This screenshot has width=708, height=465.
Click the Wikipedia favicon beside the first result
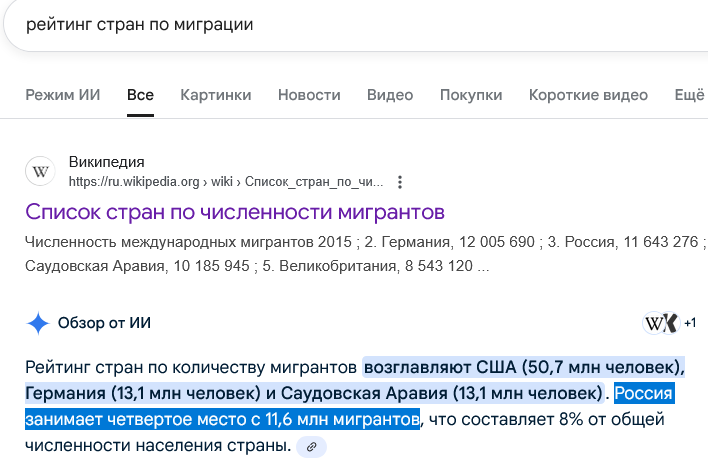(41, 171)
